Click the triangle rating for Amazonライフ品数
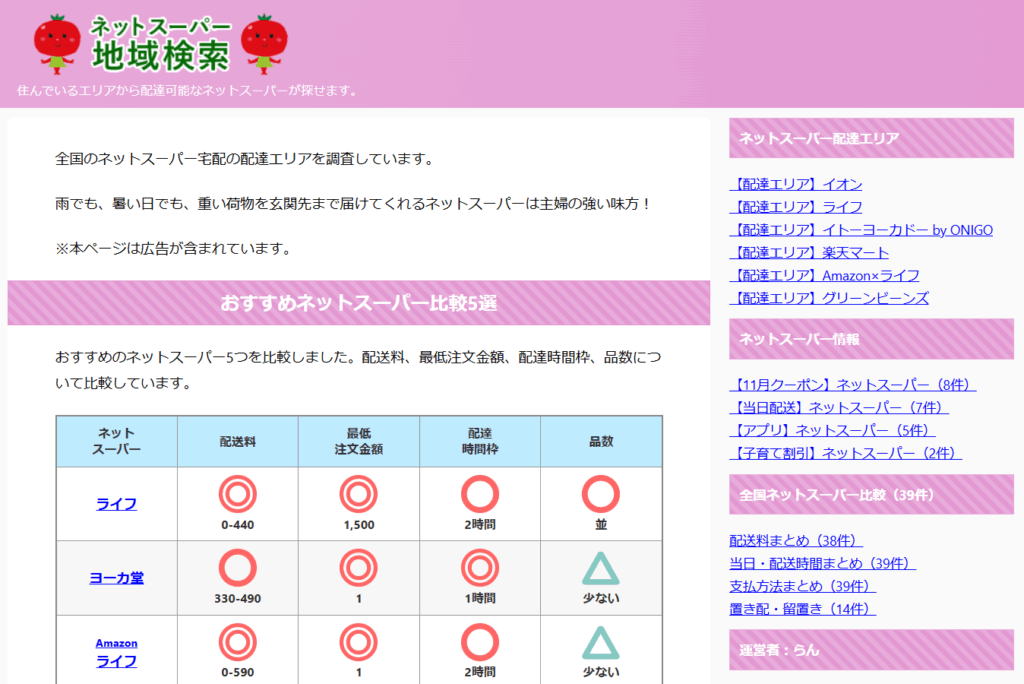This screenshot has width=1024, height=684. click(x=599, y=644)
